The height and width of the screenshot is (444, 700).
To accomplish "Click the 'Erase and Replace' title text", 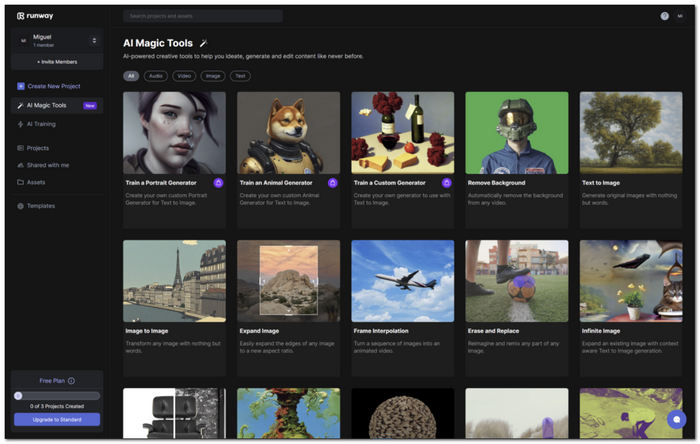I will pos(493,331).
